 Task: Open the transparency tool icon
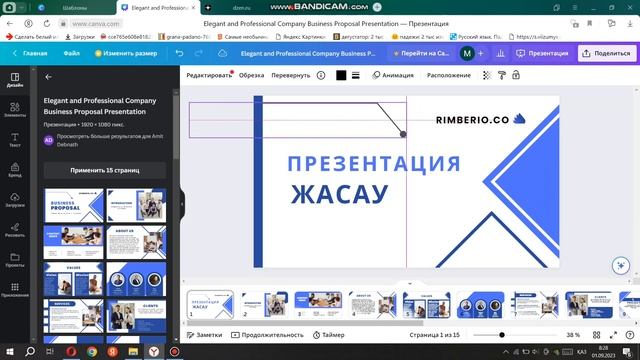point(487,75)
